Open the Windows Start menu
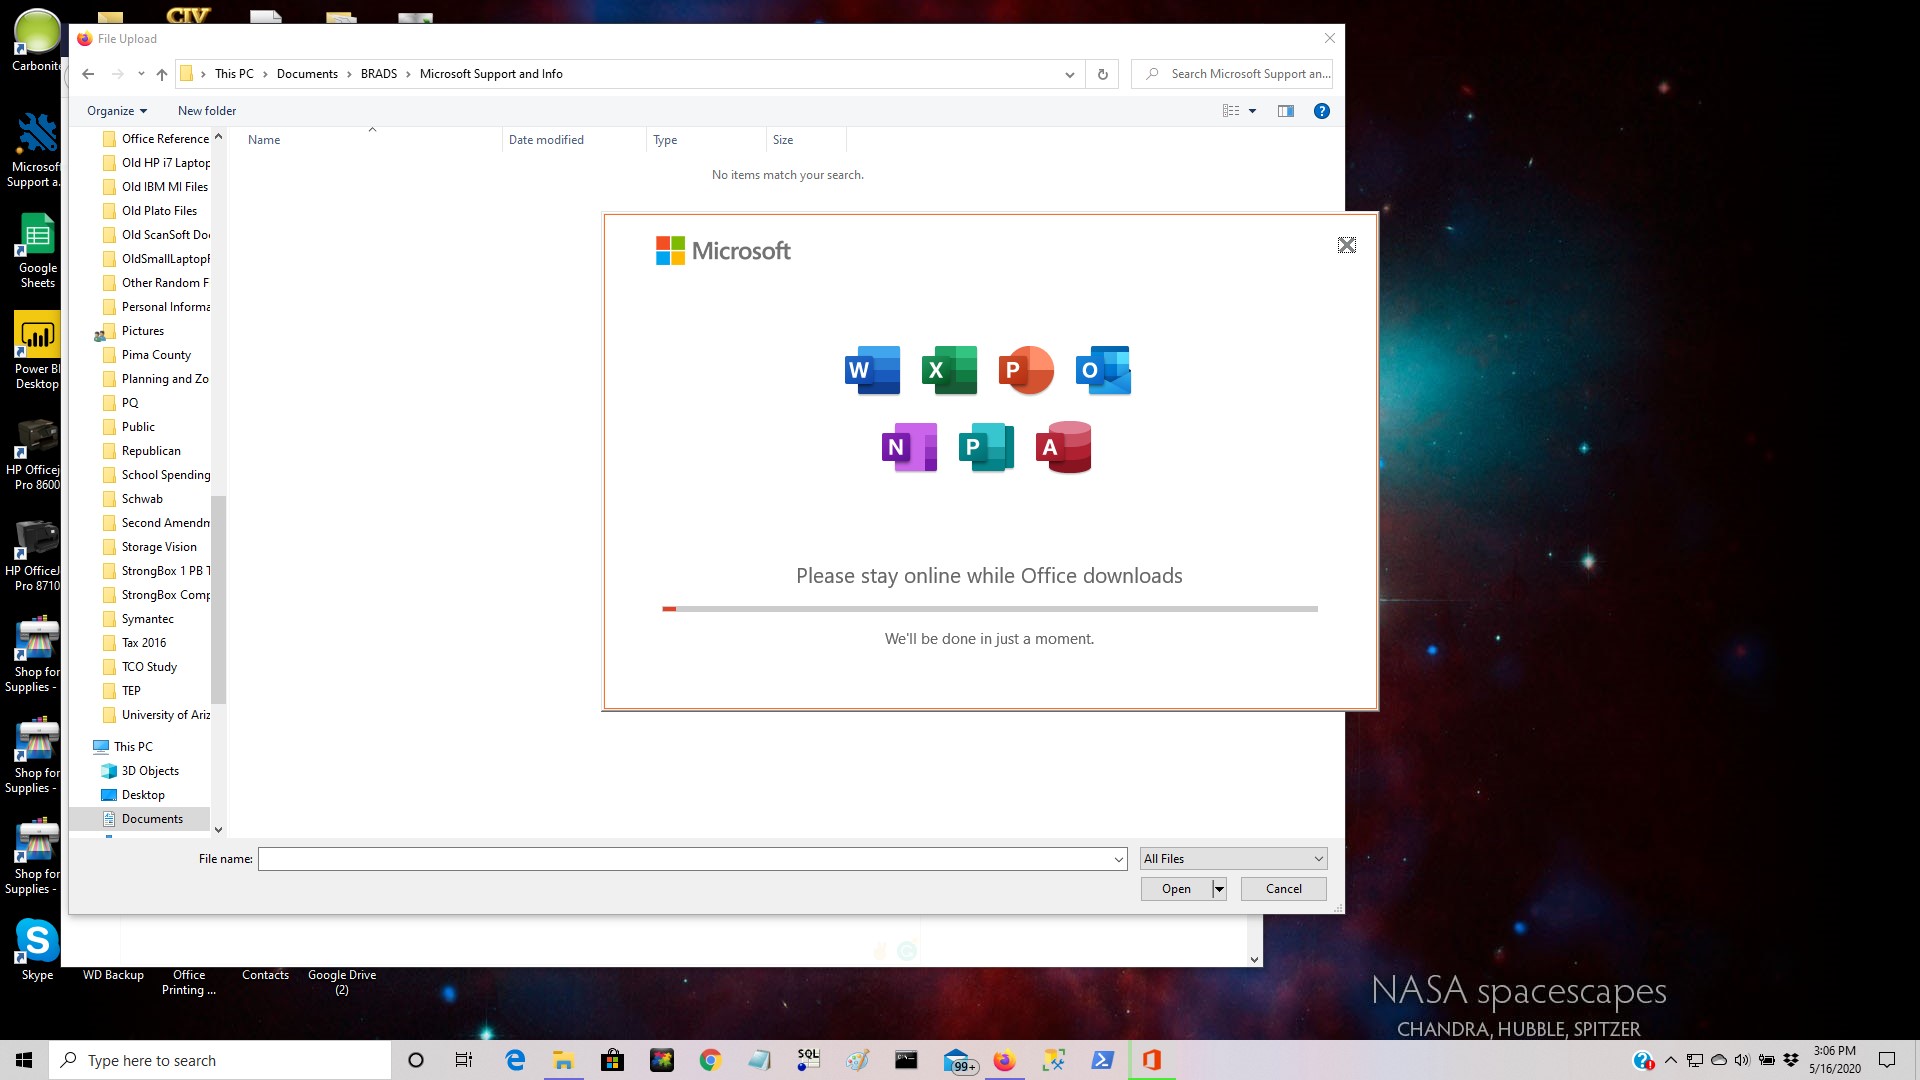Image resolution: width=1920 pixels, height=1080 pixels. 24,1060
